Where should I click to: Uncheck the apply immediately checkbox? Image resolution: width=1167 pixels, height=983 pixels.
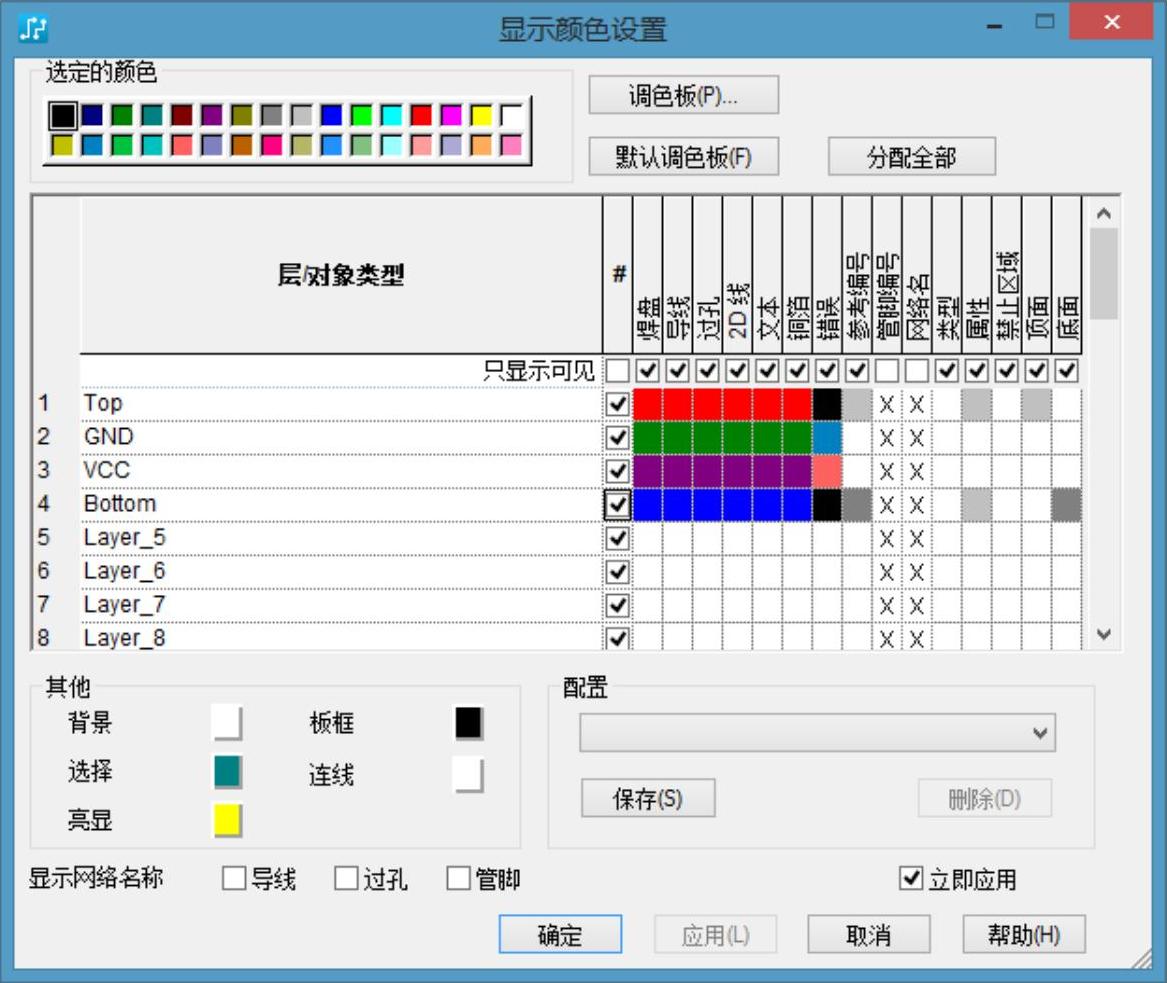tap(910, 879)
